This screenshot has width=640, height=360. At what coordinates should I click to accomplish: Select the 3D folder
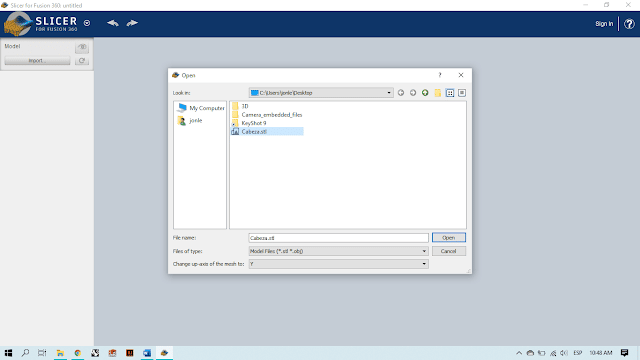240,106
